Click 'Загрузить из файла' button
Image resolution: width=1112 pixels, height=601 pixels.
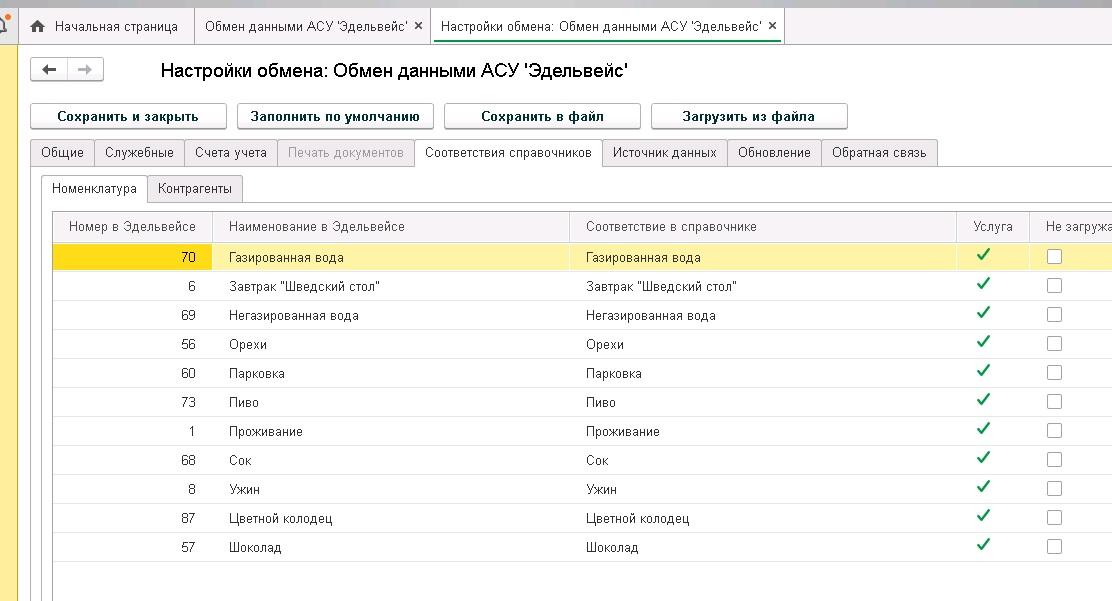point(748,116)
